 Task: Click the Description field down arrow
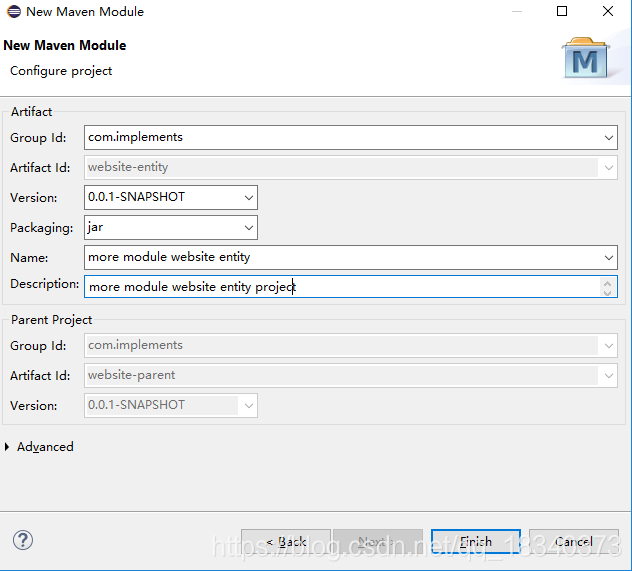pyautogui.click(x=607, y=292)
